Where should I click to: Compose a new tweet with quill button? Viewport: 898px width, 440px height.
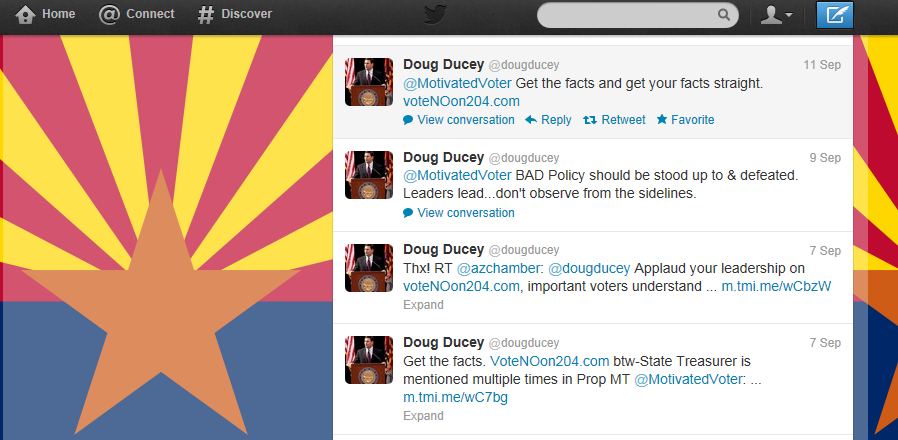(834, 15)
